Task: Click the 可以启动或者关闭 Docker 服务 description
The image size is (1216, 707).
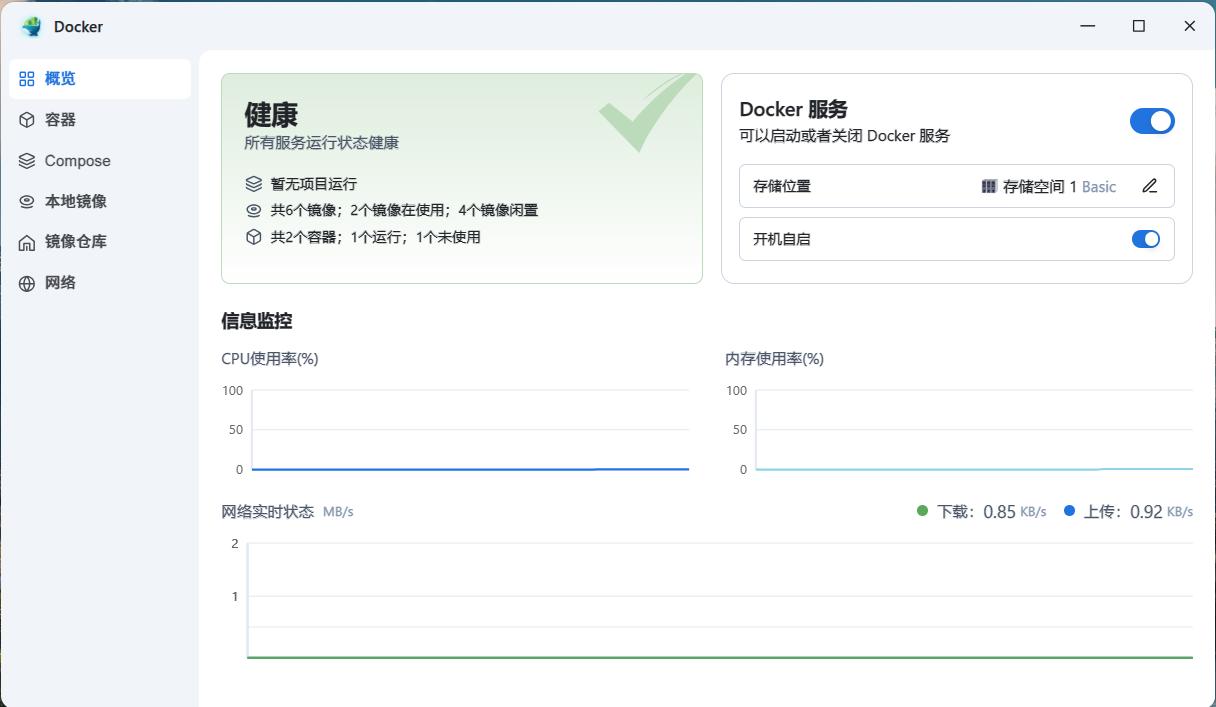Action: [845, 136]
